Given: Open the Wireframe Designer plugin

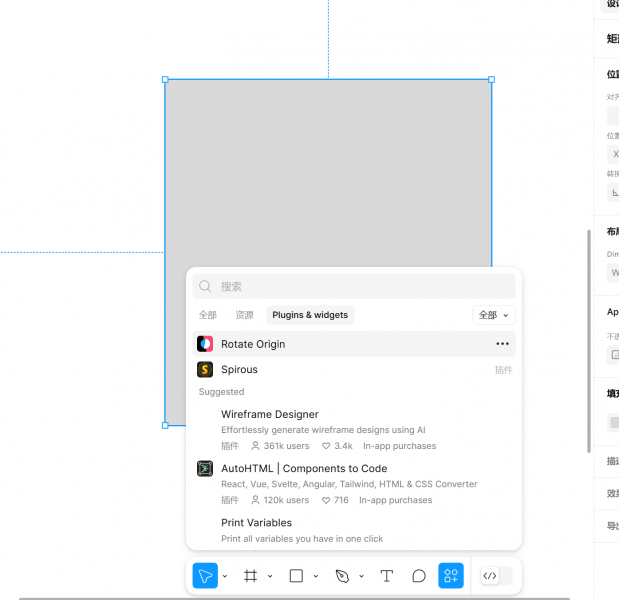Looking at the screenshot, I should (354, 430).
